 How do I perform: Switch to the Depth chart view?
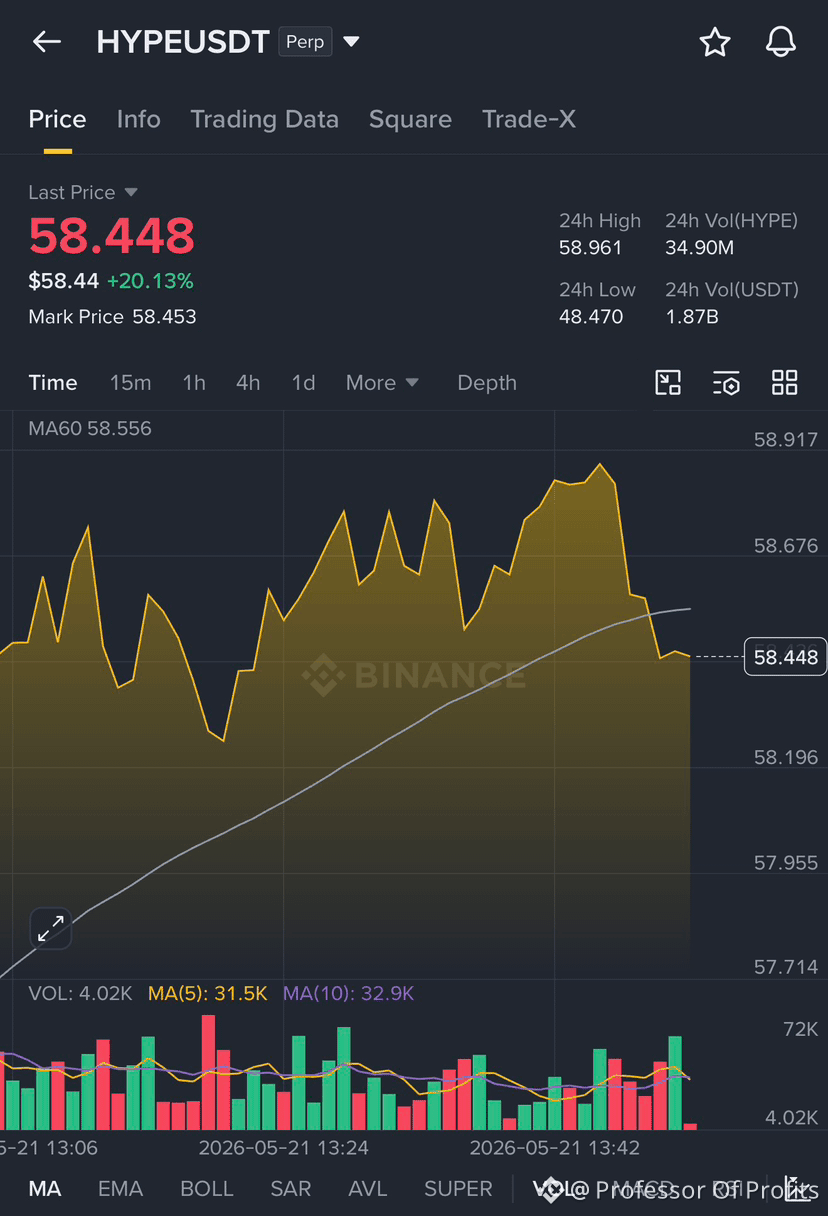[x=487, y=383]
